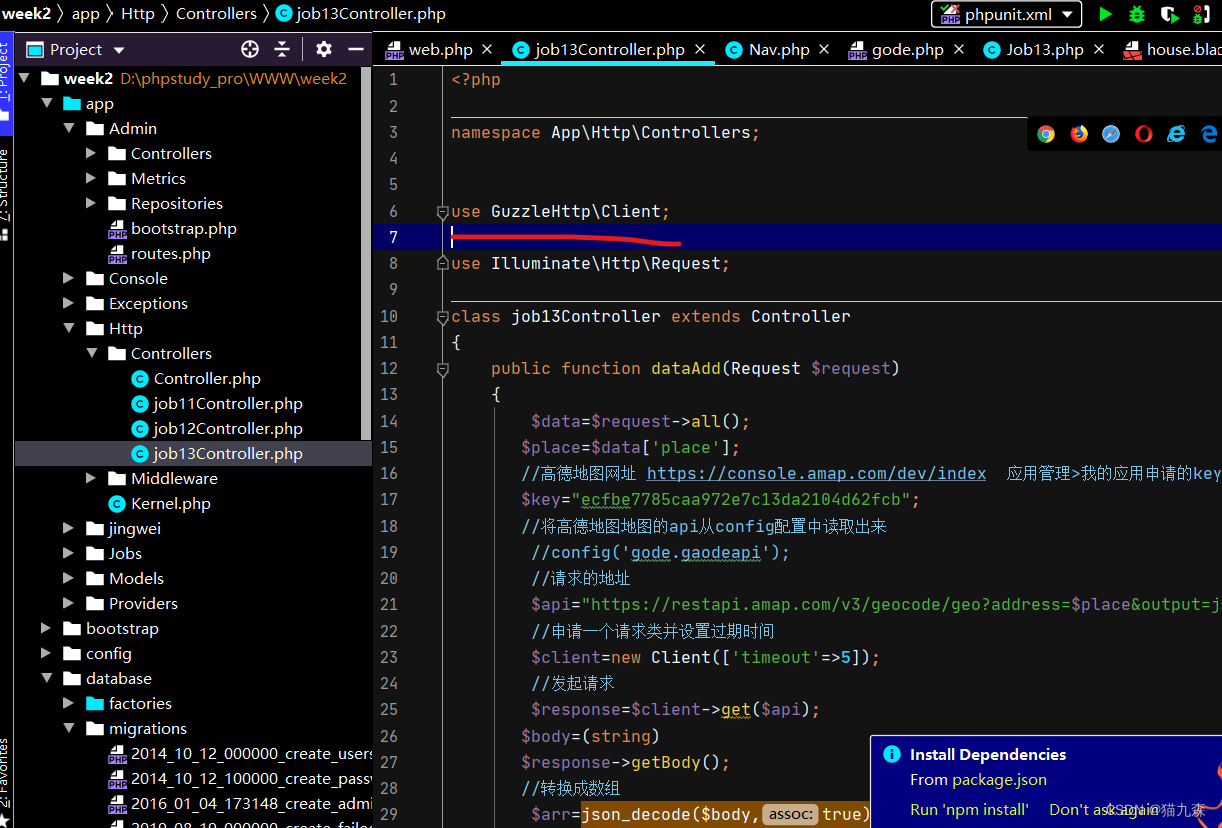Close the gode.php editor tab
This screenshot has width=1222, height=828.
point(958,47)
